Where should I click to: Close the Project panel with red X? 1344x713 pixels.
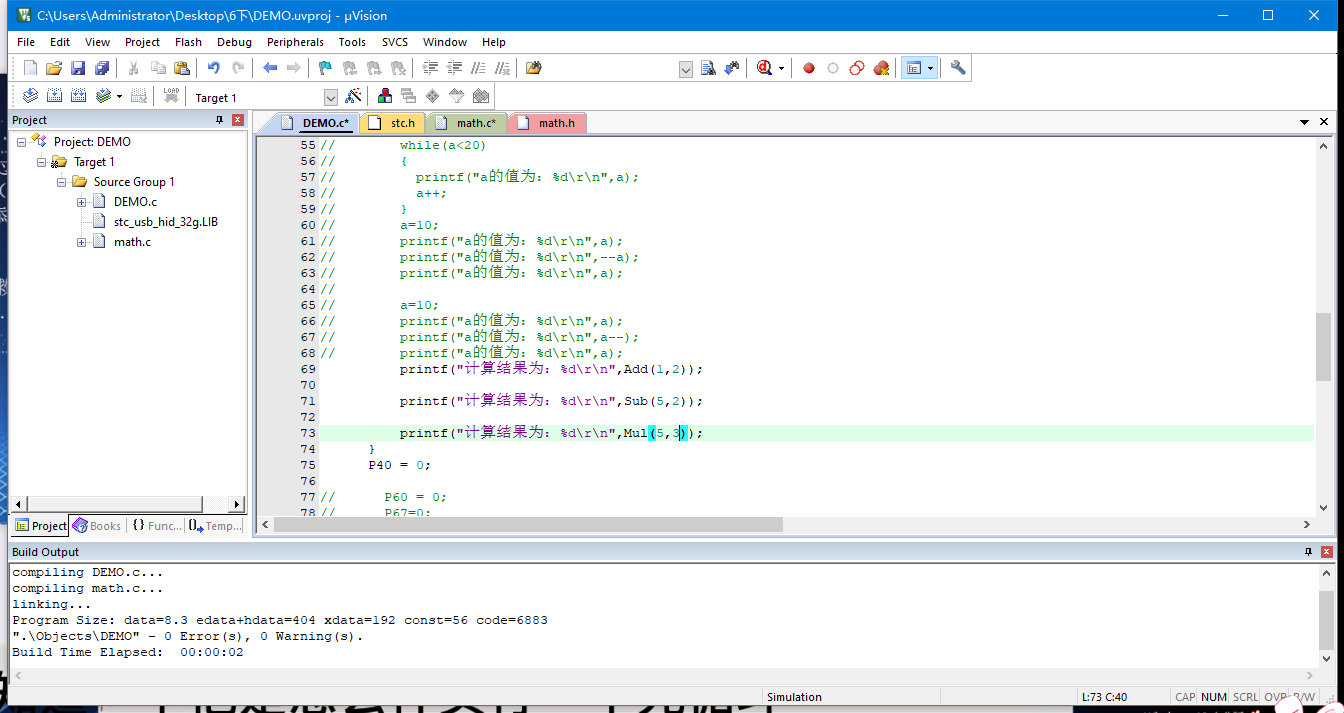click(238, 120)
